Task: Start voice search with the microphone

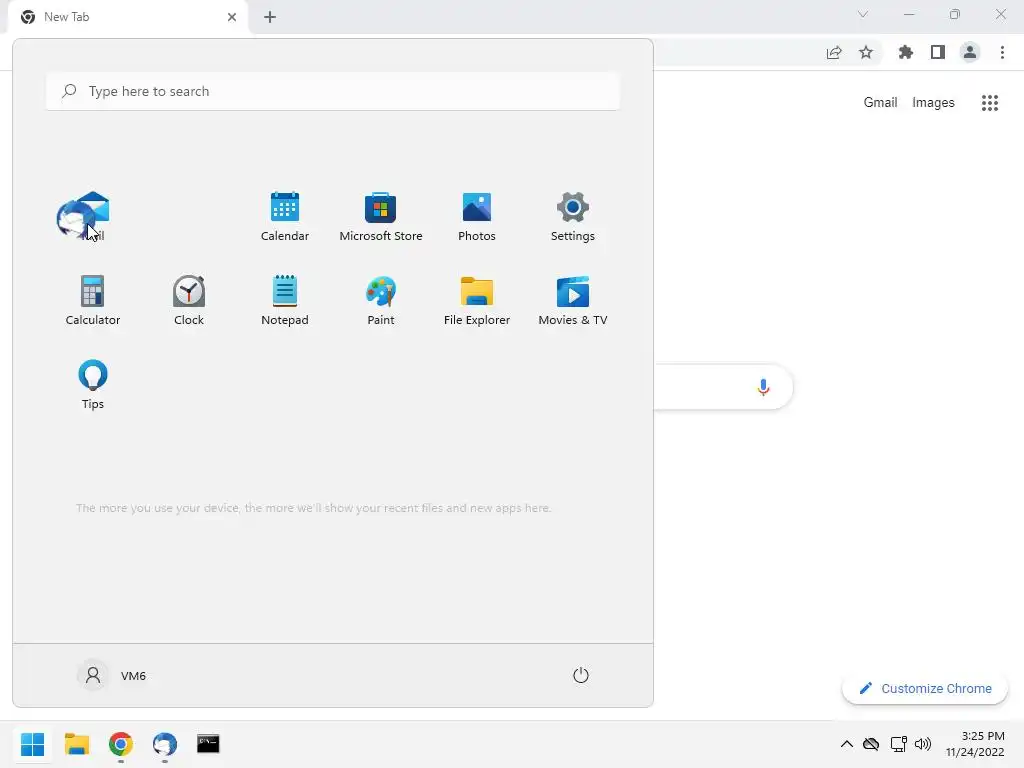Action: pos(763,387)
